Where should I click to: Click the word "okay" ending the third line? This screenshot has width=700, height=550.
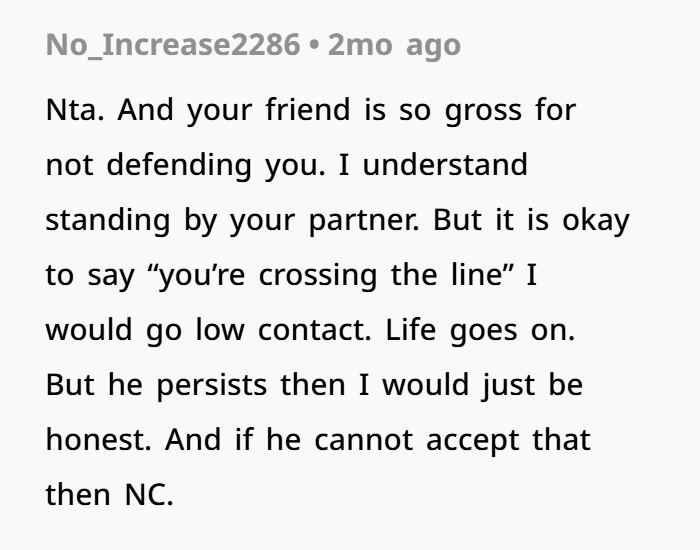[x=596, y=221]
